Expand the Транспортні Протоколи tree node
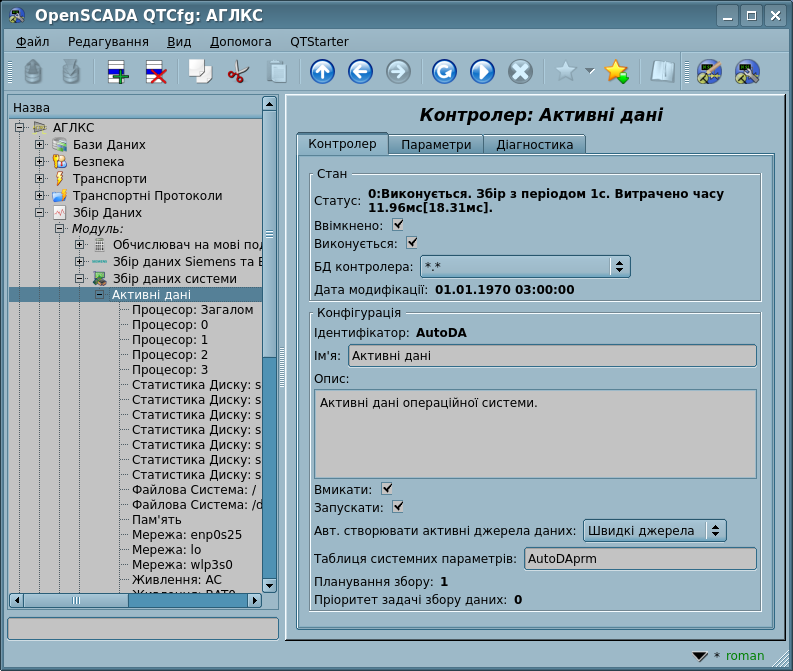This screenshot has height=671, width=793. (39, 195)
